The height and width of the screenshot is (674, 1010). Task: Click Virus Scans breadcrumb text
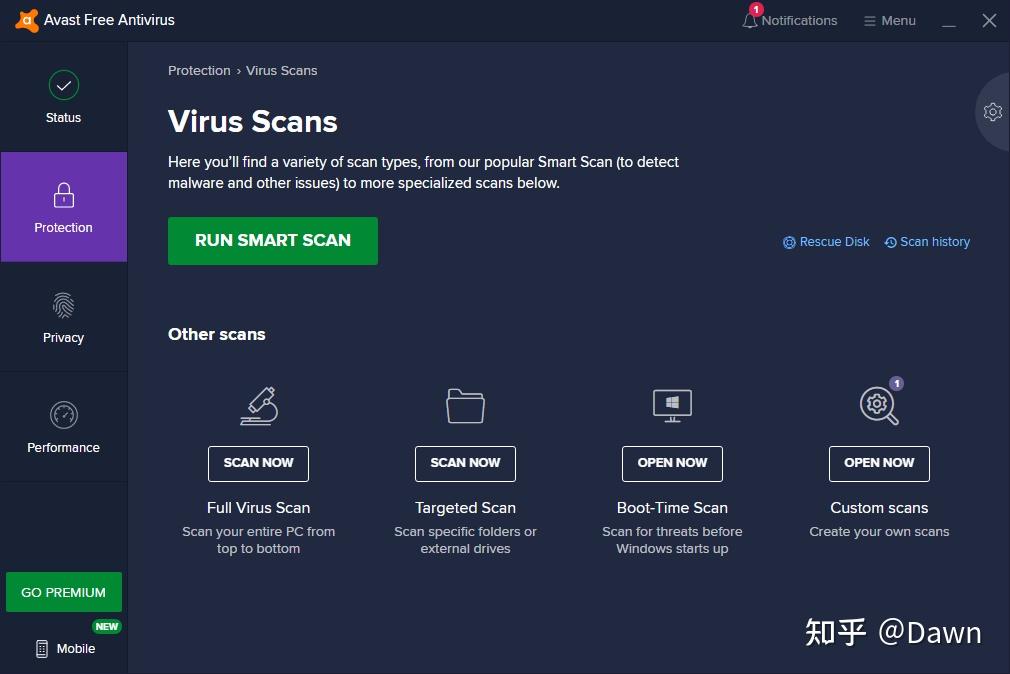(281, 71)
